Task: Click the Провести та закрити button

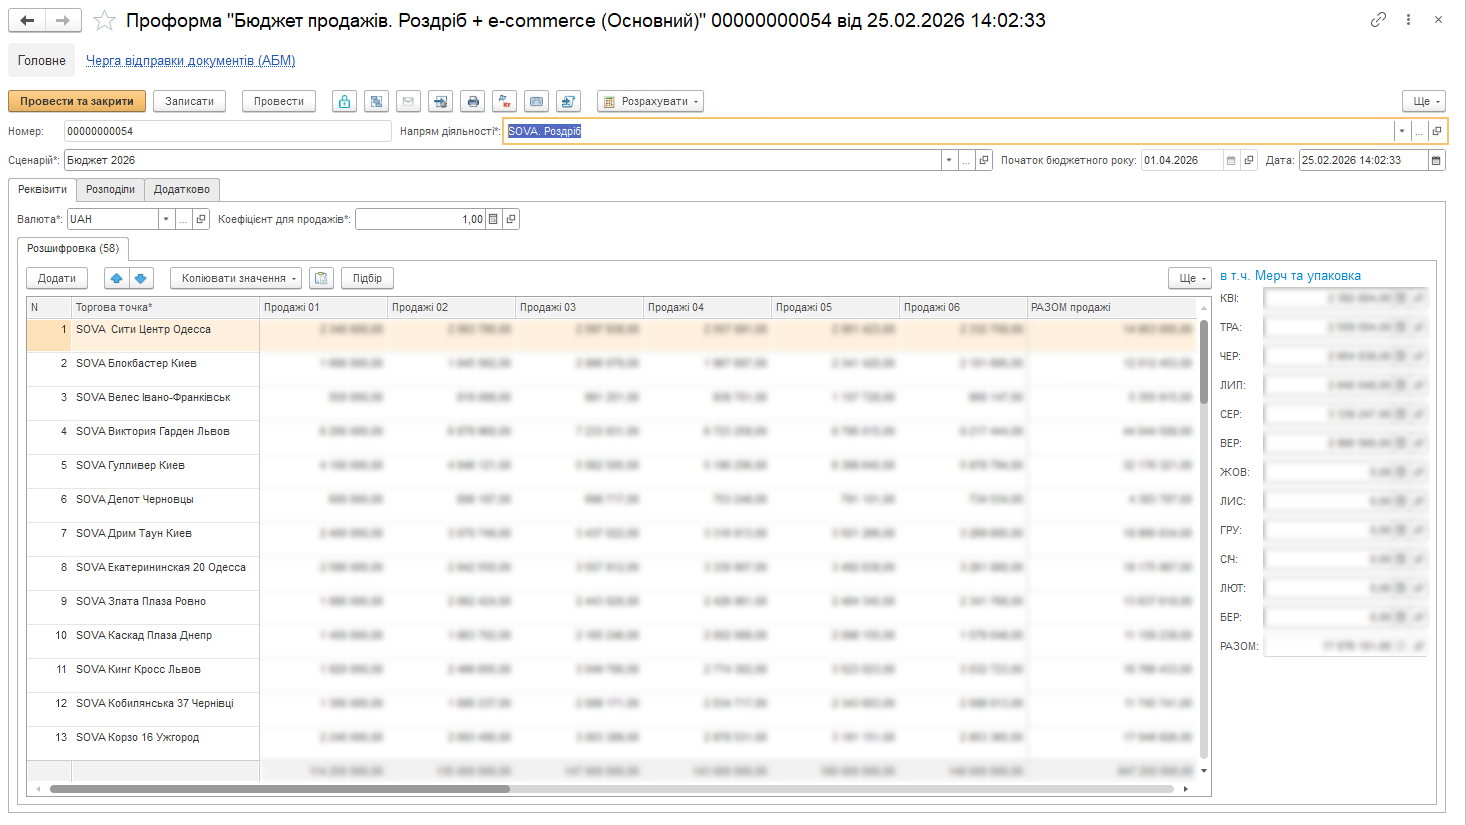Action: pos(77,101)
